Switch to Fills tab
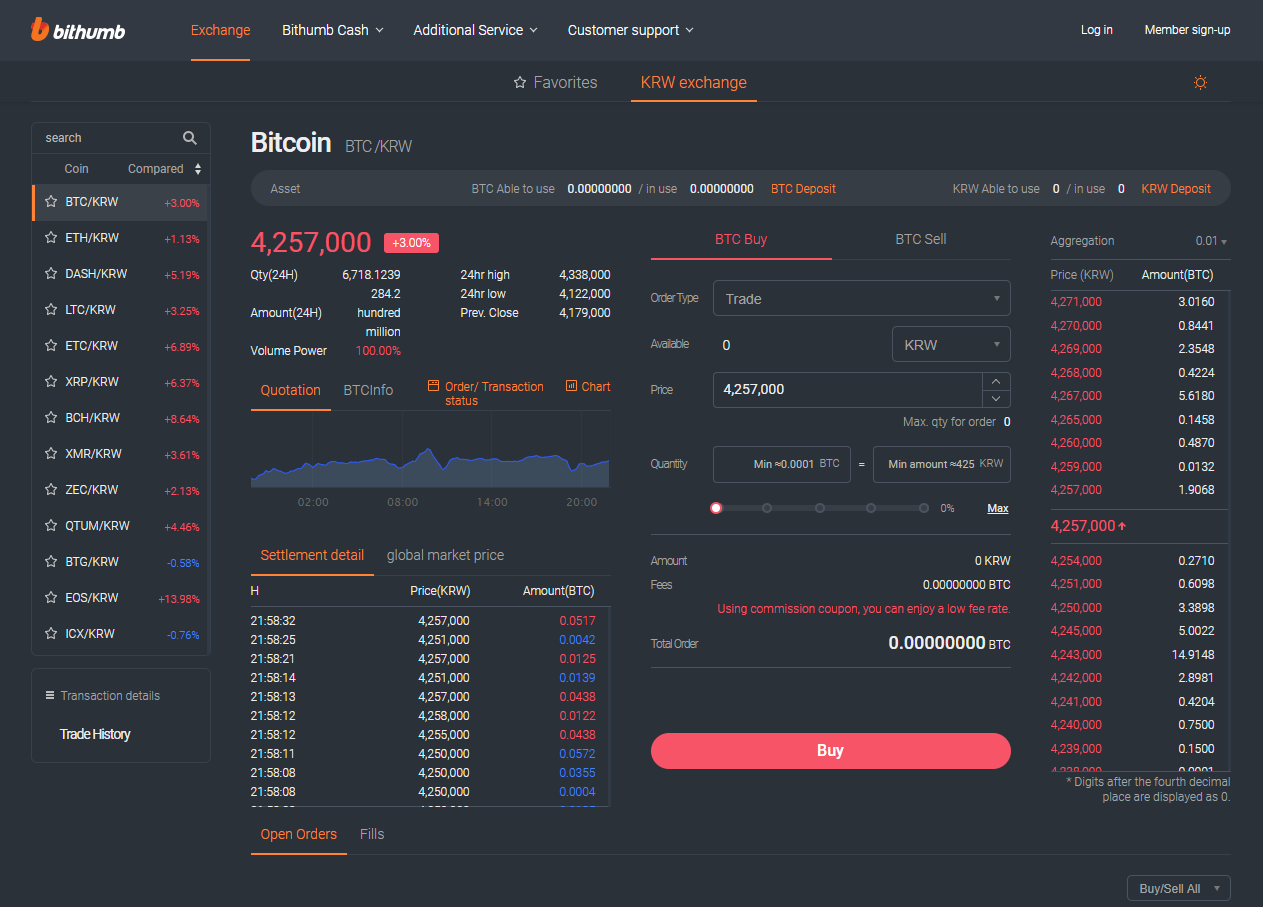 (372, 834)
